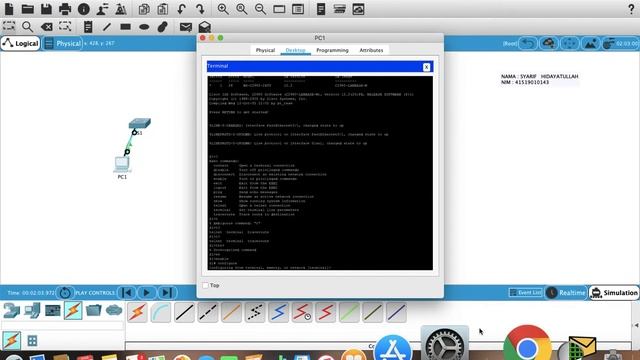Pick automatic connection type cable
Screen dimensions: 640x360
click(138, 312)
